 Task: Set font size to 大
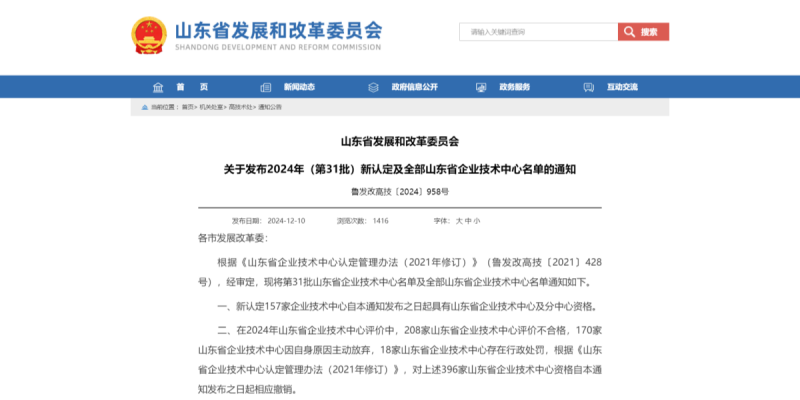click(x=459, y=221)
